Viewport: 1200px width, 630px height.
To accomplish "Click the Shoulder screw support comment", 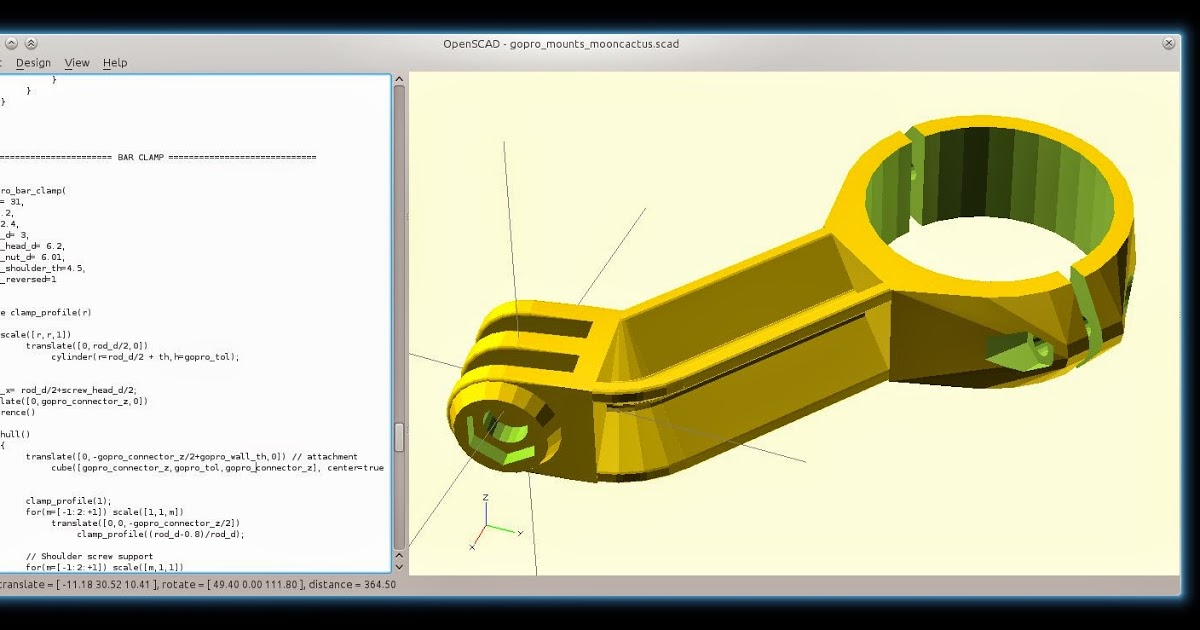I will click(x=89, y=556).
